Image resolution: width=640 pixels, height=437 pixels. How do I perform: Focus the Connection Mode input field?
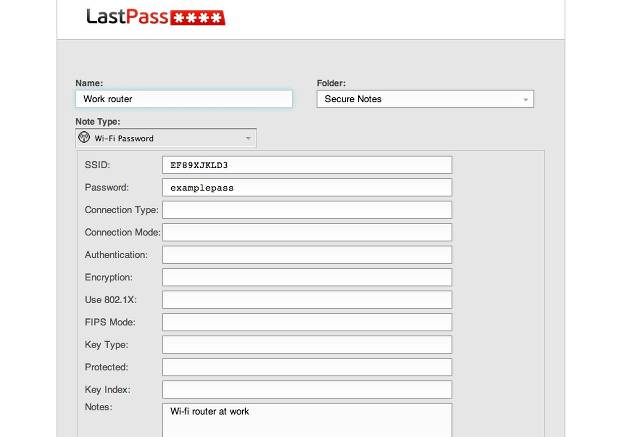click(x=307, y=233)
